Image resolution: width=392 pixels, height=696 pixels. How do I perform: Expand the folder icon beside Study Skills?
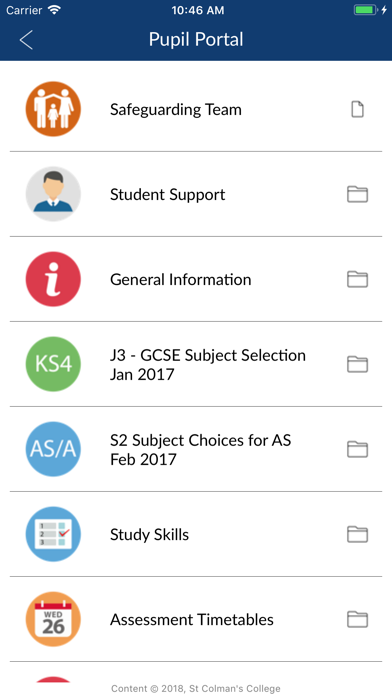click(x=357, y=534)
